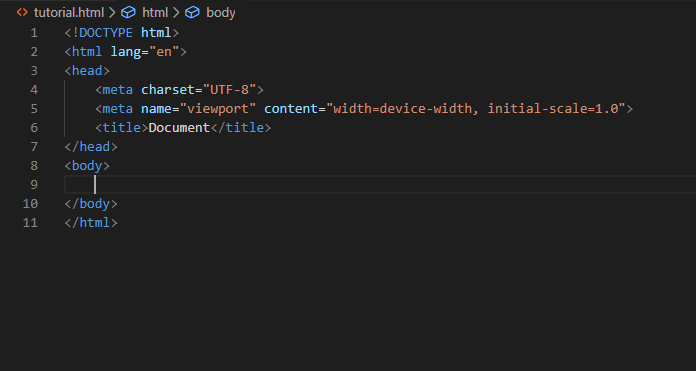Click the orange tutorial.html file icon in breadcrumb
This screenshot has width=696, height=371.
tap(22, 12)
